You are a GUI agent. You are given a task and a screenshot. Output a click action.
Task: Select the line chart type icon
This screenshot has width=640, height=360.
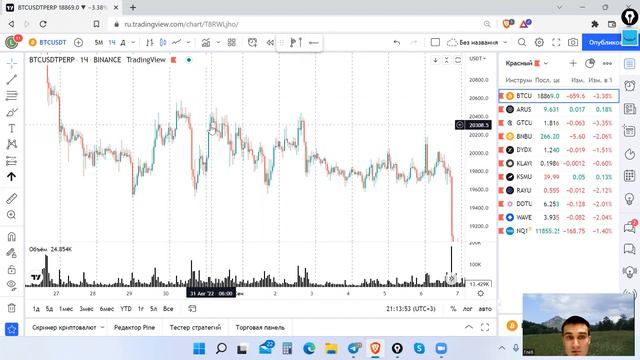pos(176,42)
